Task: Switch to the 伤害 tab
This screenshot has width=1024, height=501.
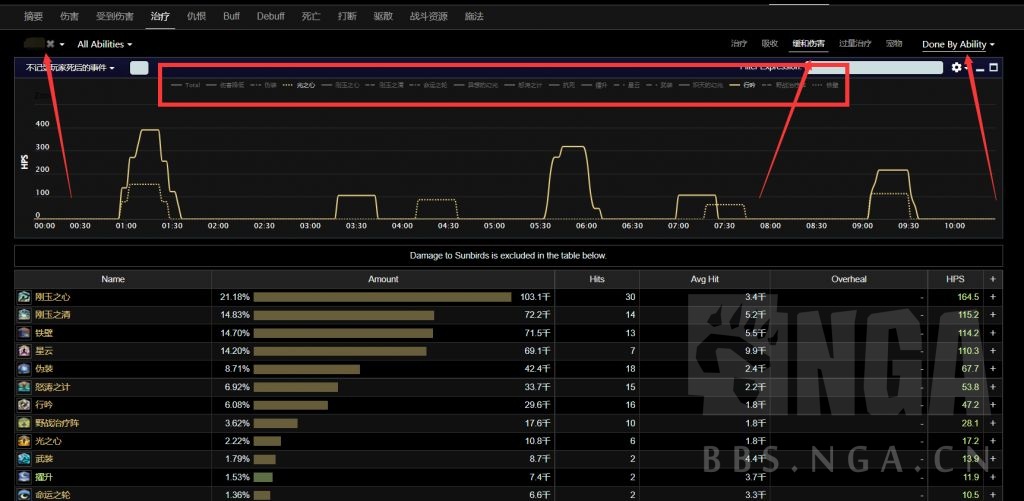Action: tap(69, 17)
